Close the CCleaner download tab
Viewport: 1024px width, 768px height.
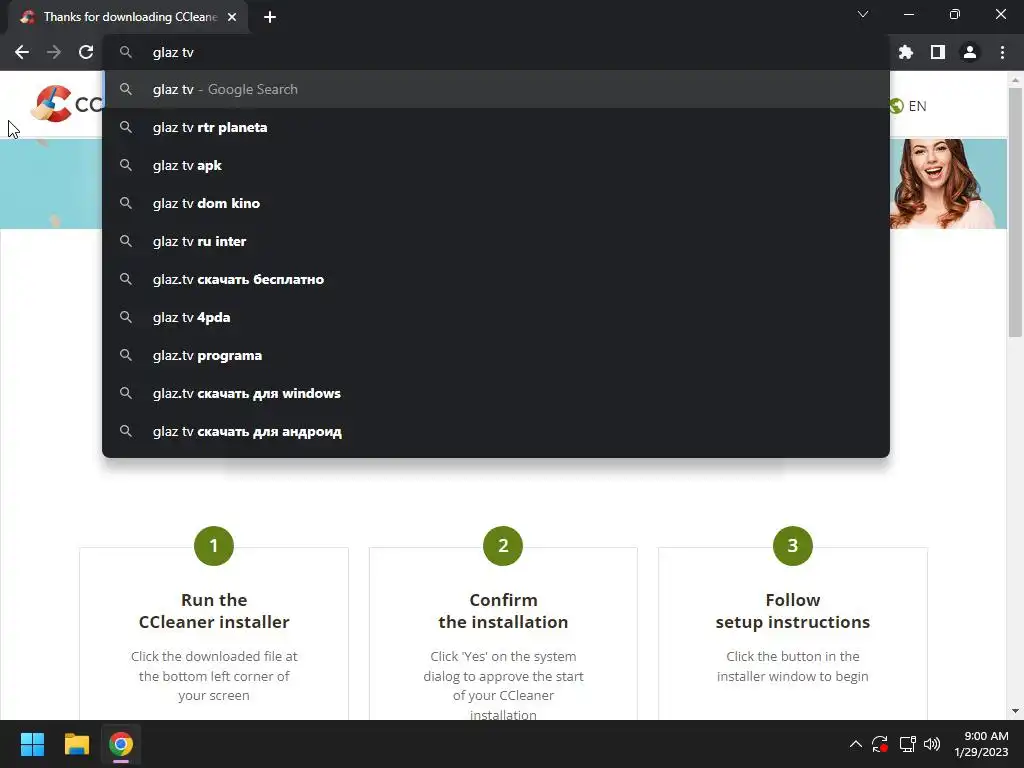tap(232, 17)
